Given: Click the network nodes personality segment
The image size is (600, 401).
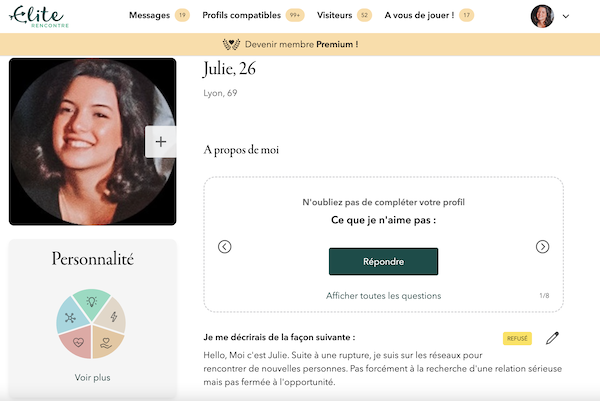Looking at the screenshot, I should 71,317.
